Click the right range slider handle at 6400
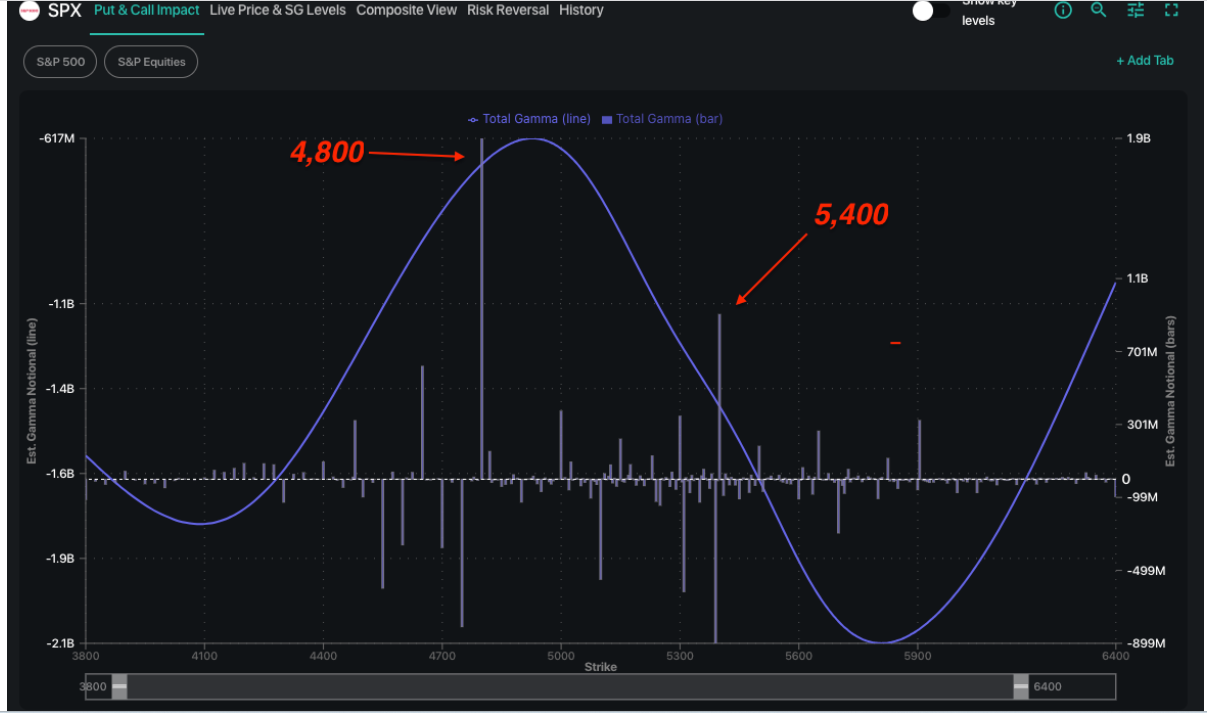Viewport: 1207px width, 713px height. pyautogui.click(x=1021, y=687)
